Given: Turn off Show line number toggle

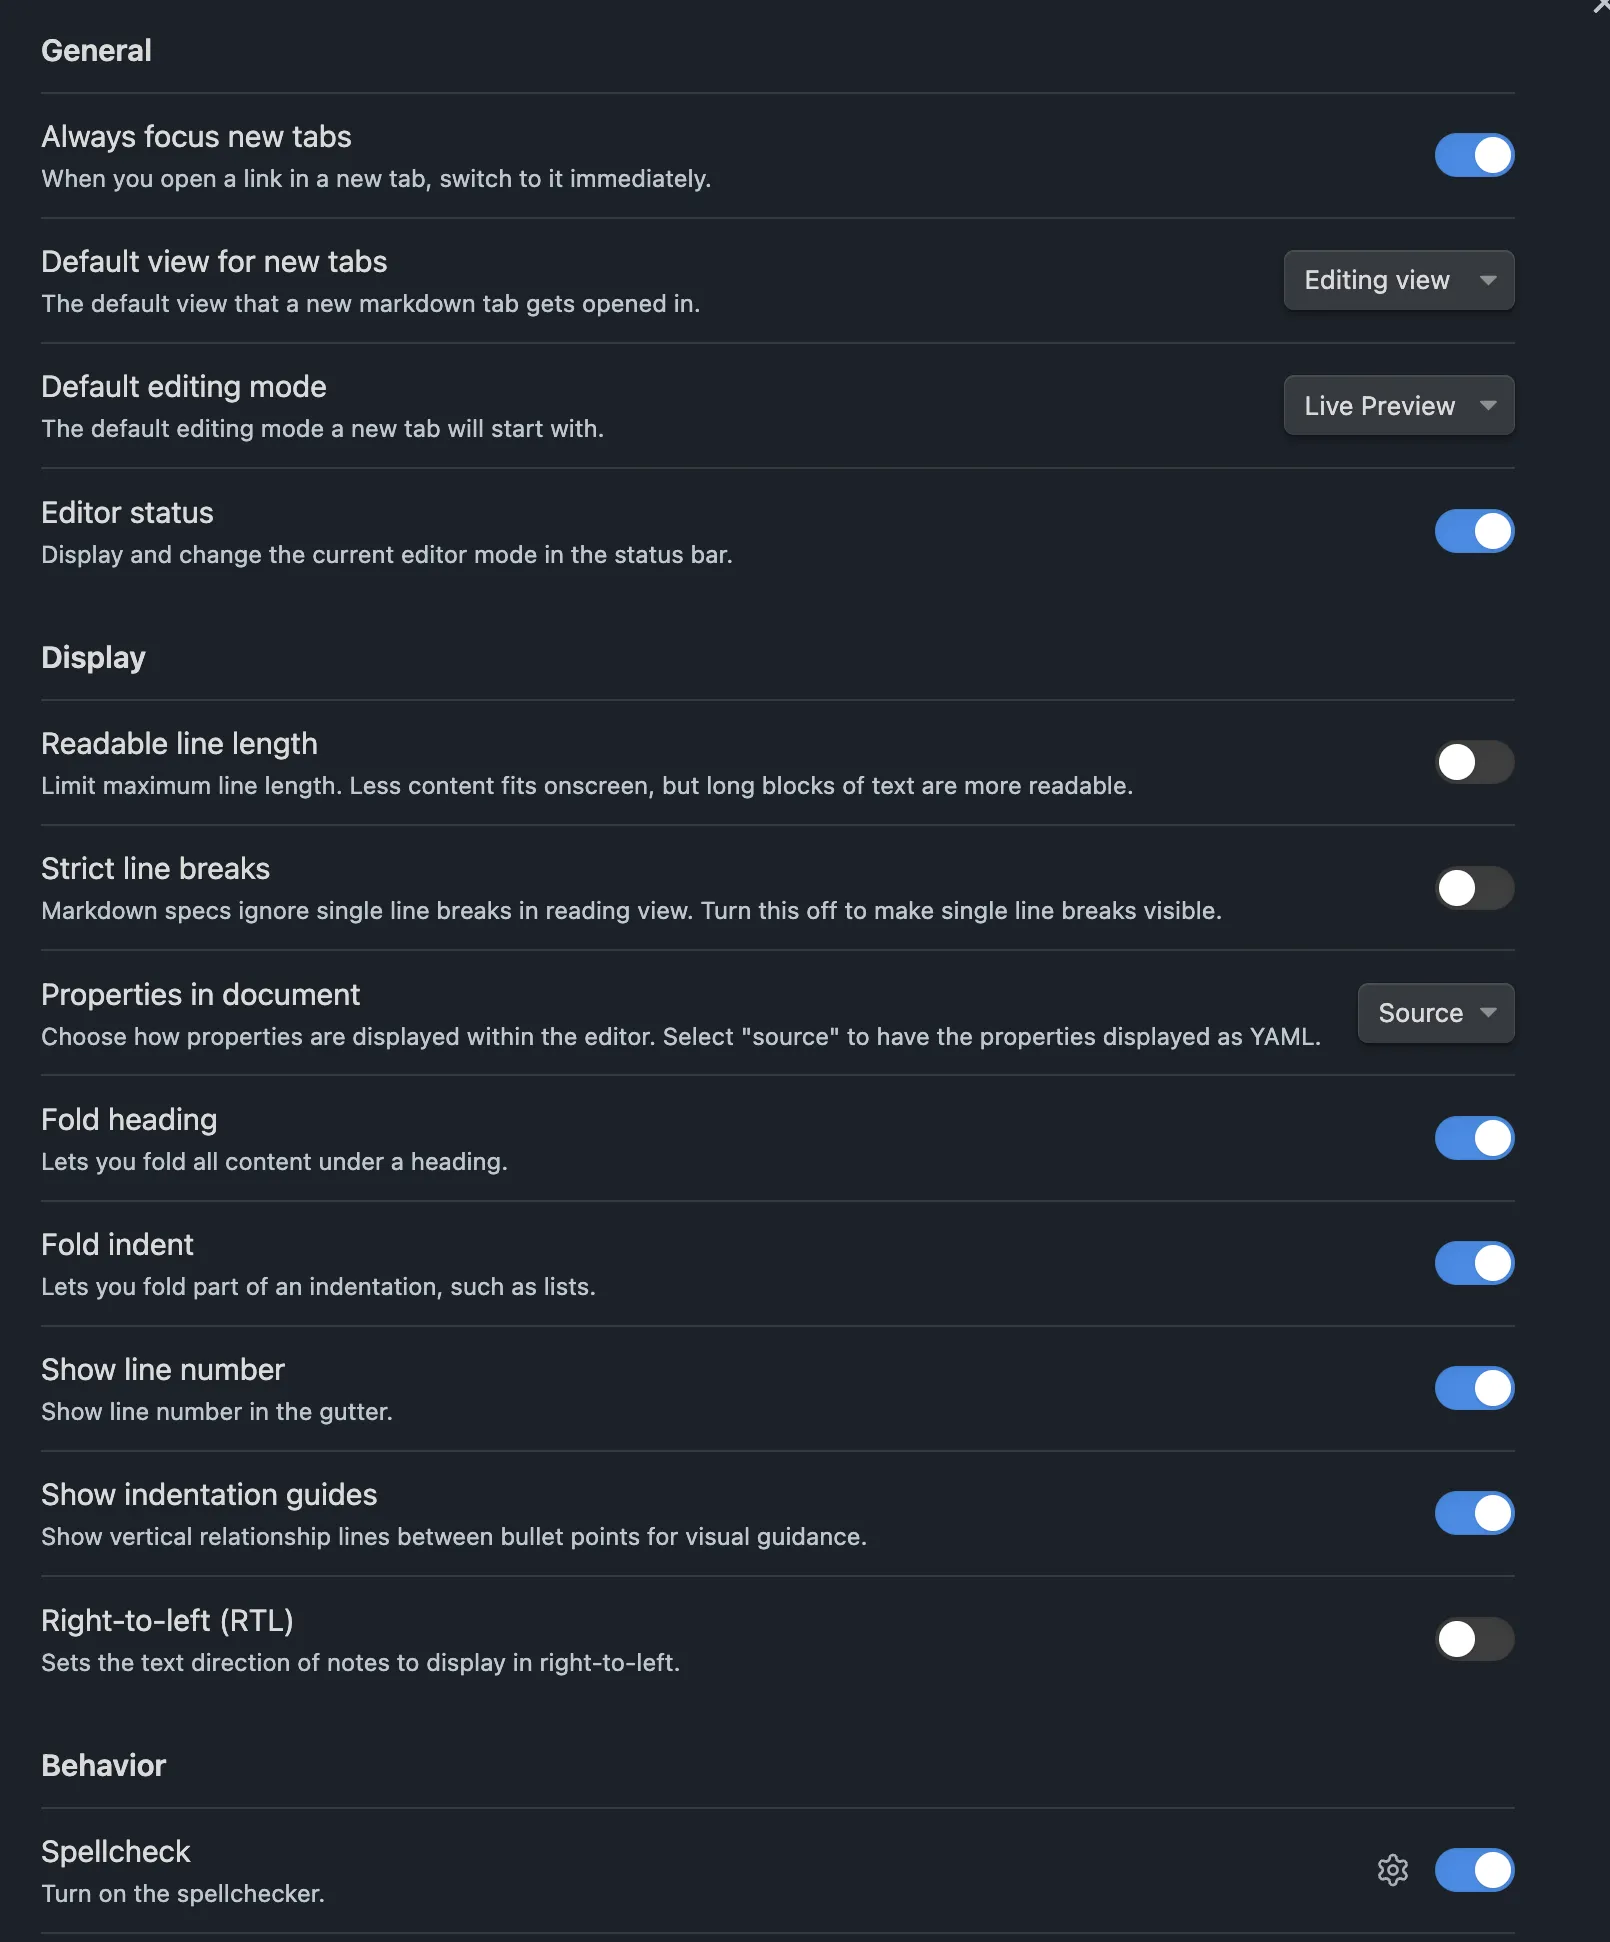Looking at the screenshot, I should tap(1474, 1388).
